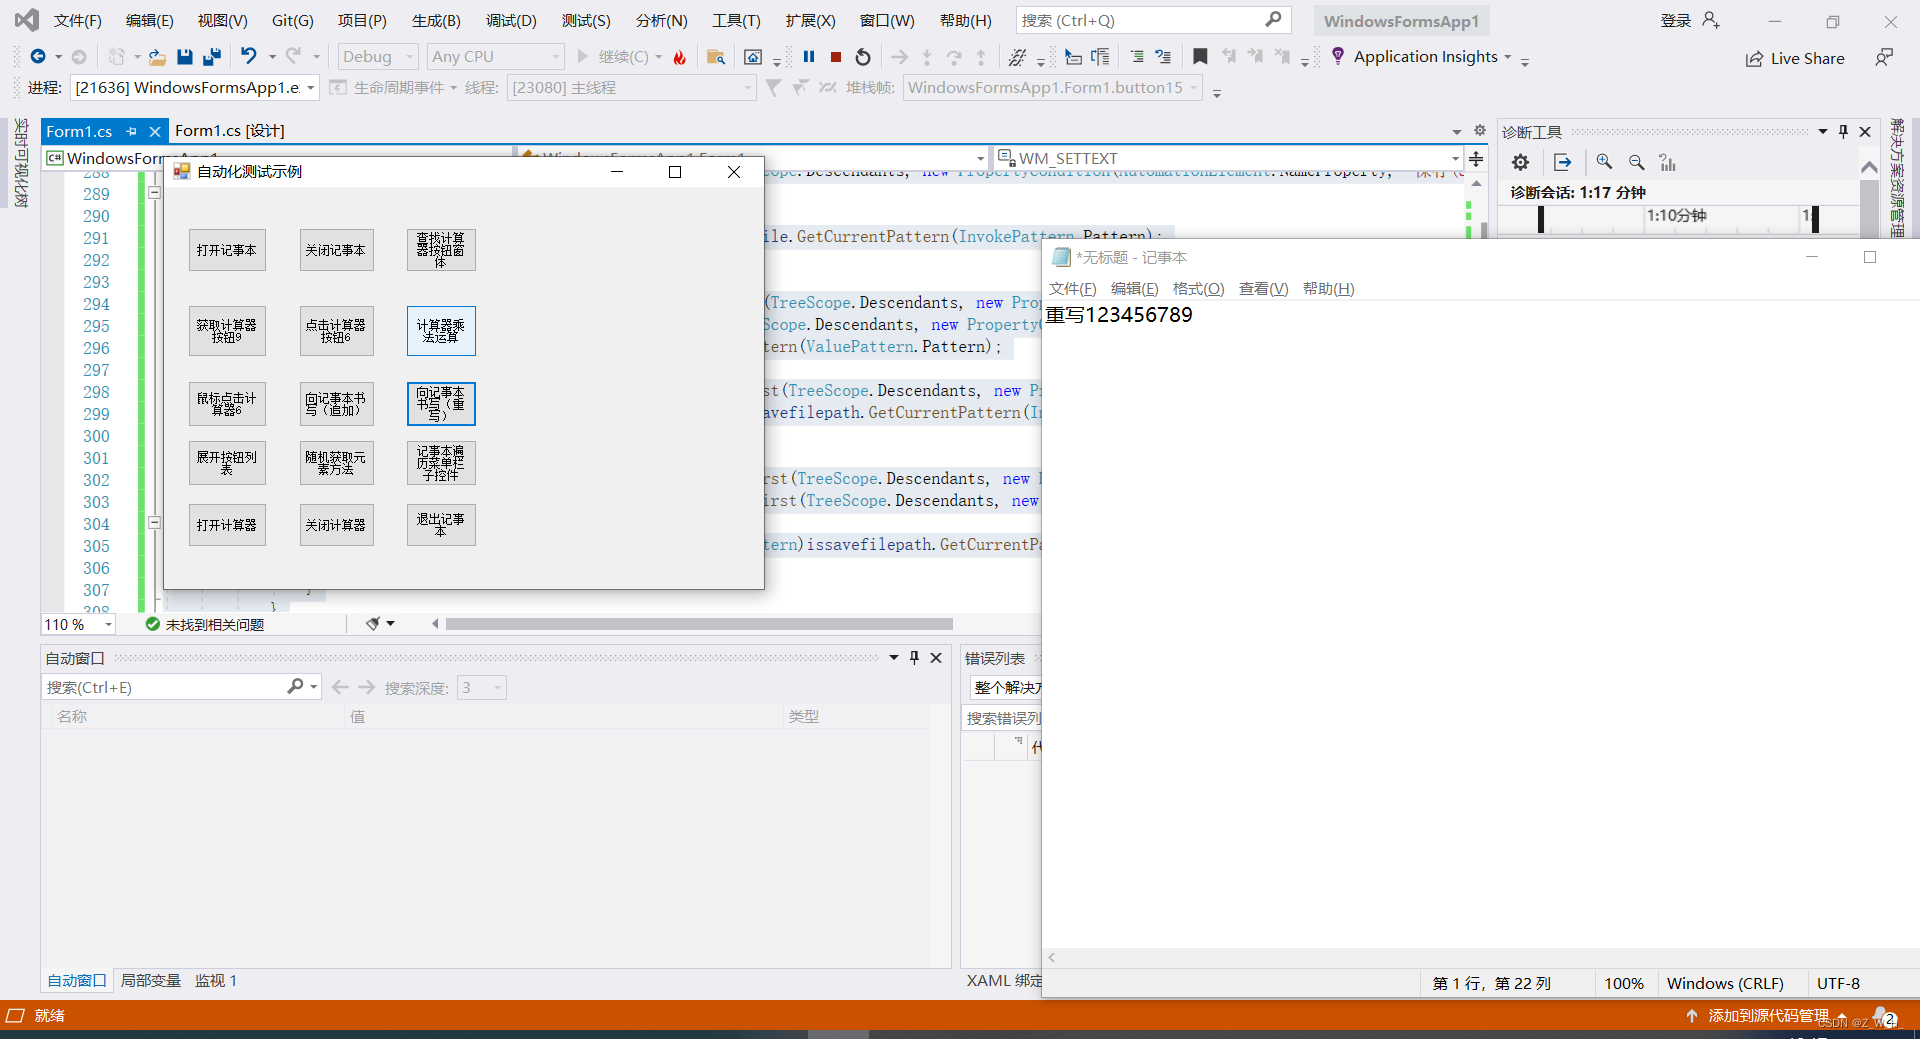Image resolution: width=1920 pixels, height=1039 pixels.
Task: Stop debugging with the red square icon
Action: [x=836, y=57]
